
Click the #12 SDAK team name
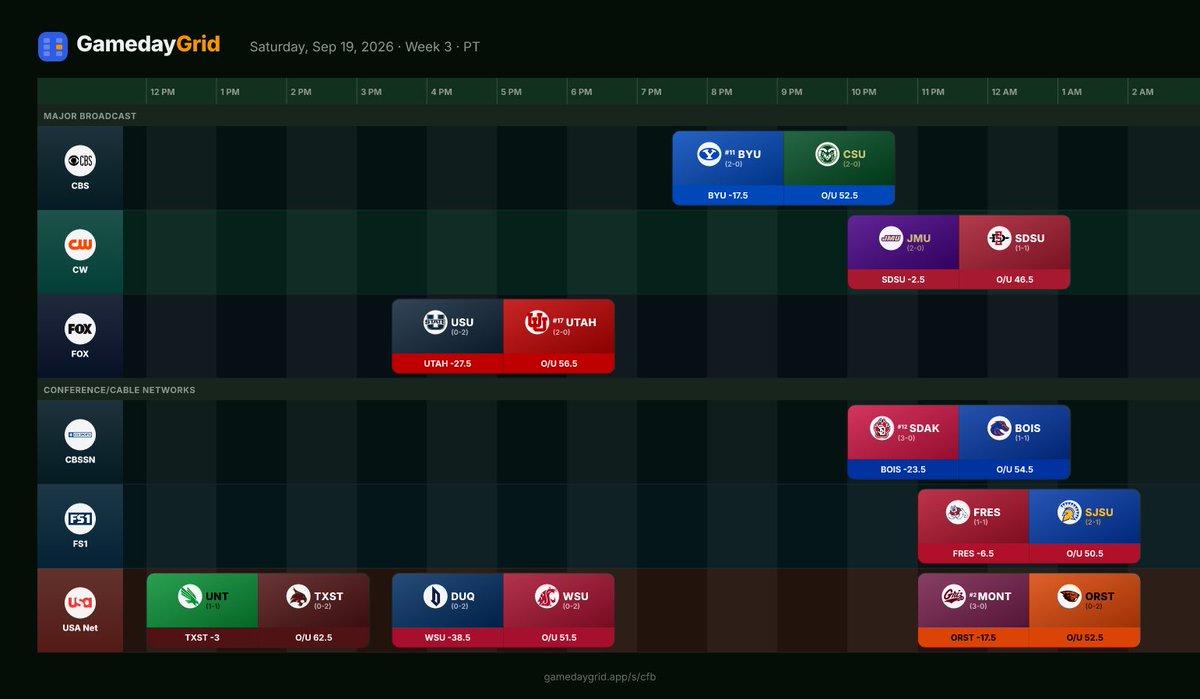pos(918,428)
